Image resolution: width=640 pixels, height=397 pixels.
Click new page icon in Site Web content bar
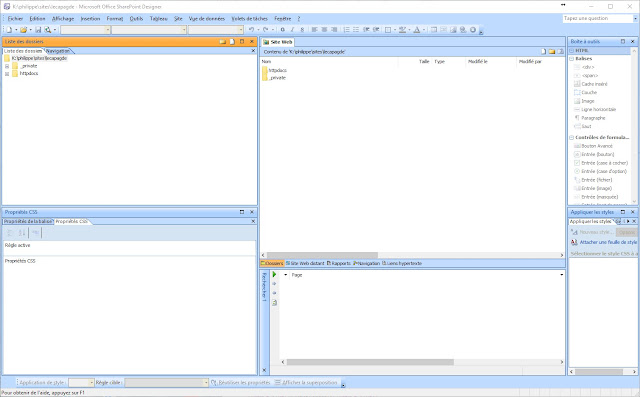[543, 52]
